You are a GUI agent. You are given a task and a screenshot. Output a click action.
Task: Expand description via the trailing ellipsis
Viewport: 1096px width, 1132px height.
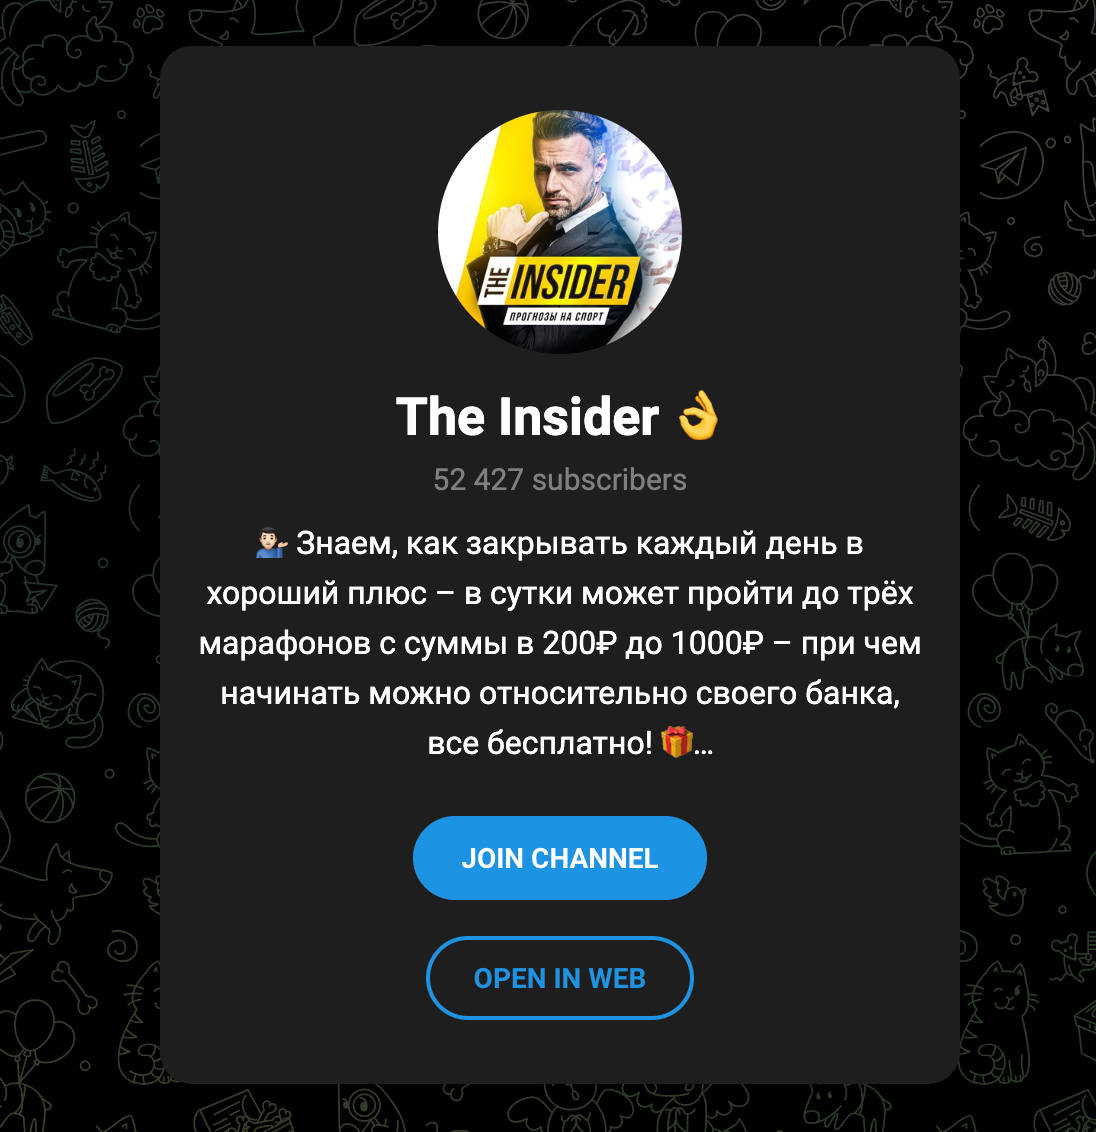(x=703, y=747)
